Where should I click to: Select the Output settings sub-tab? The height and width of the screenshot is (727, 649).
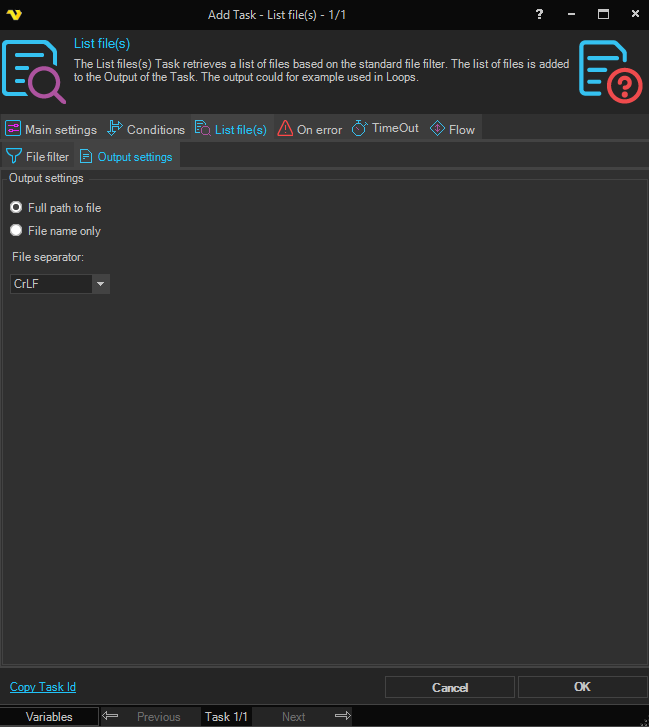[x=126, y=157]
